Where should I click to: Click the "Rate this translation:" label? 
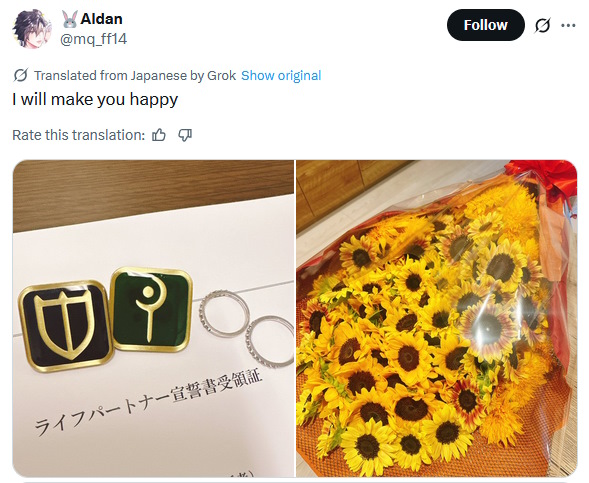pos(79,135)
